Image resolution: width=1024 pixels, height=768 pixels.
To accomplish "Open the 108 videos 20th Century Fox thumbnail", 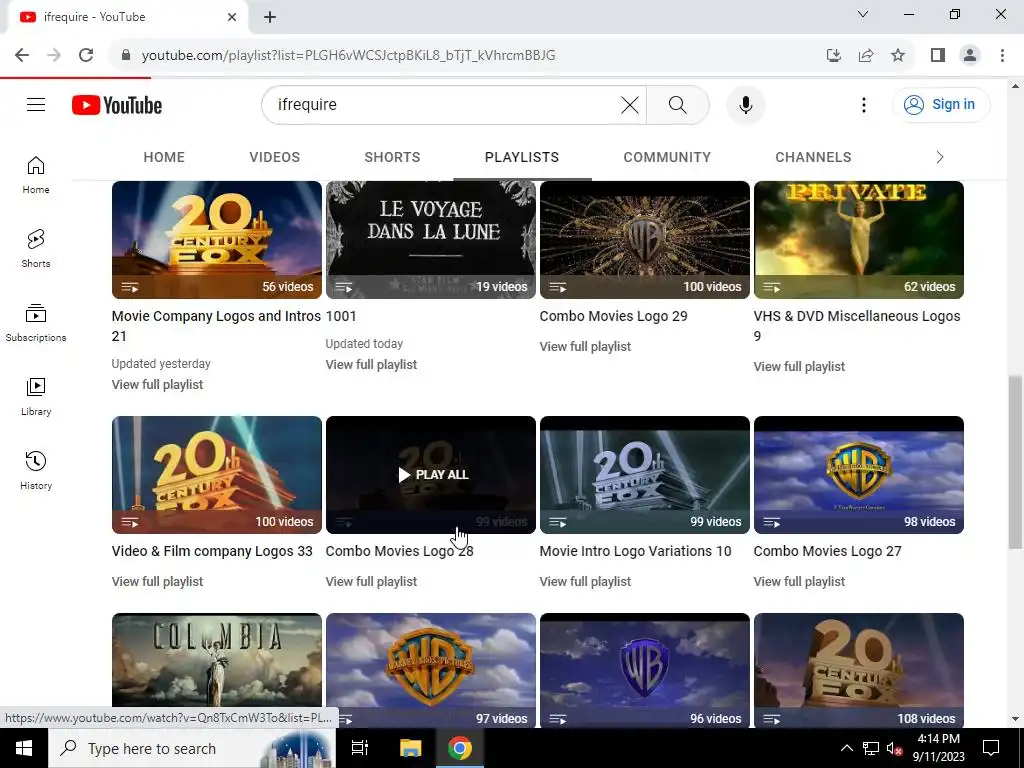I will 859,669.
